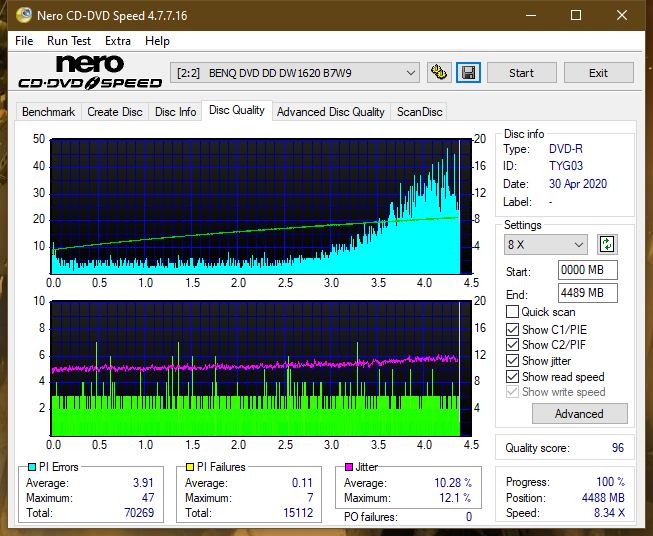Click the Progress value 100 %
This screenshot has height=536, width=653.
pos(611,482)
